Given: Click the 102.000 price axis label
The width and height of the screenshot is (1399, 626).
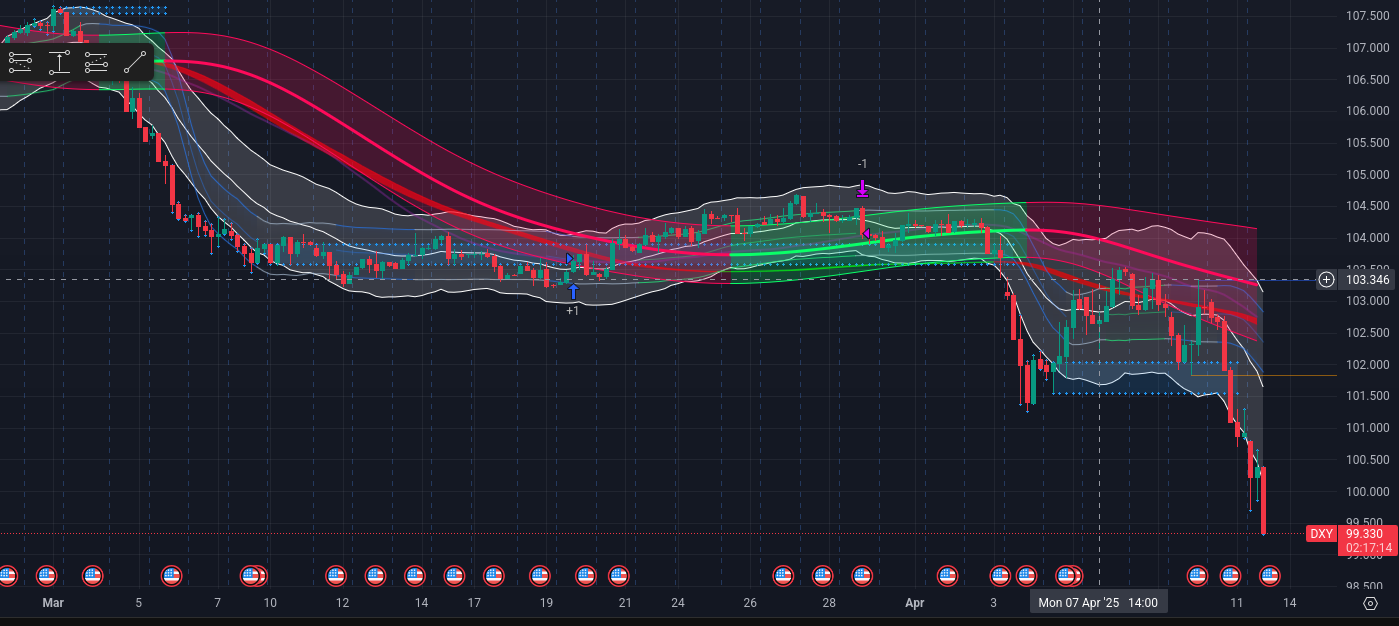Looking at the screenshot, I should (1366, 365).
